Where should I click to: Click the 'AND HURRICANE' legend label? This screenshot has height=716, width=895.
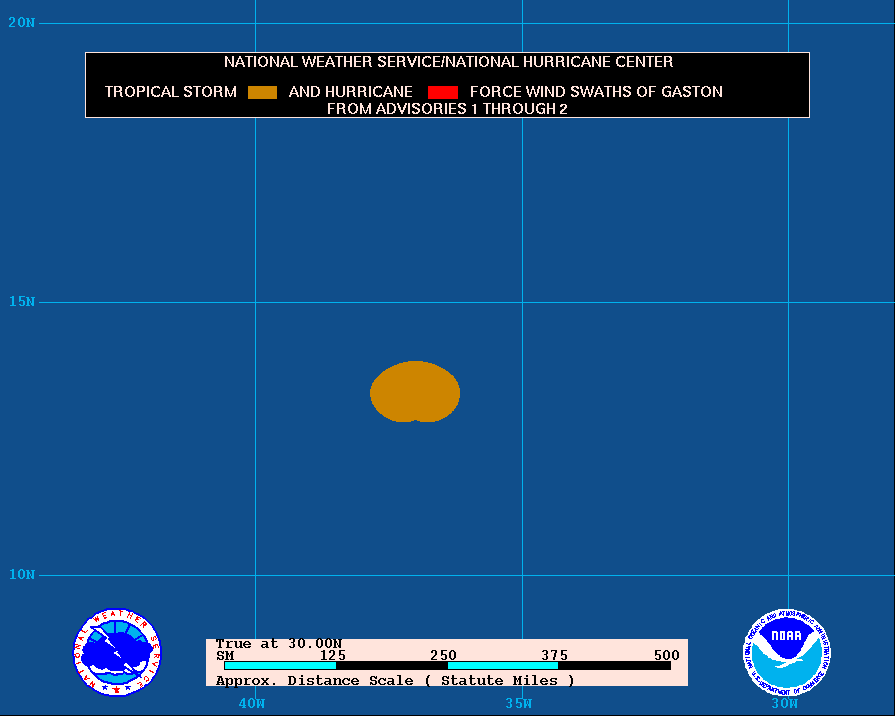(350, 92)
